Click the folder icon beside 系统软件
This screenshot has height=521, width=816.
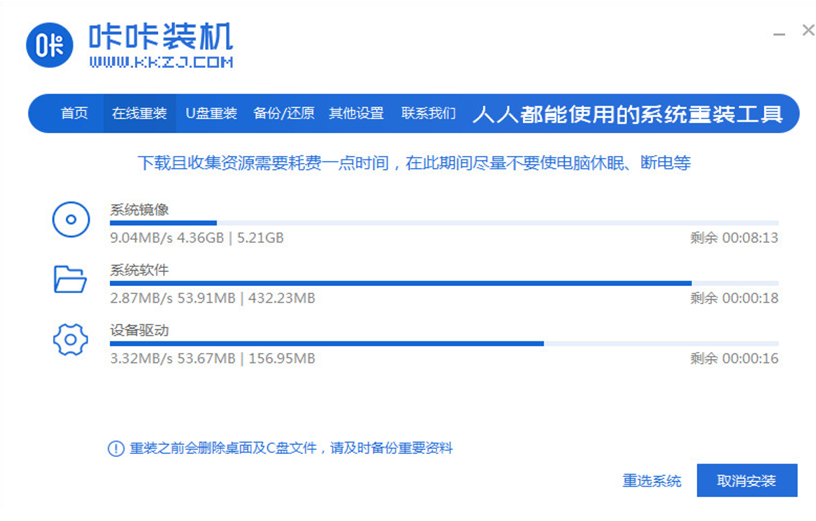tap(70, 279)
